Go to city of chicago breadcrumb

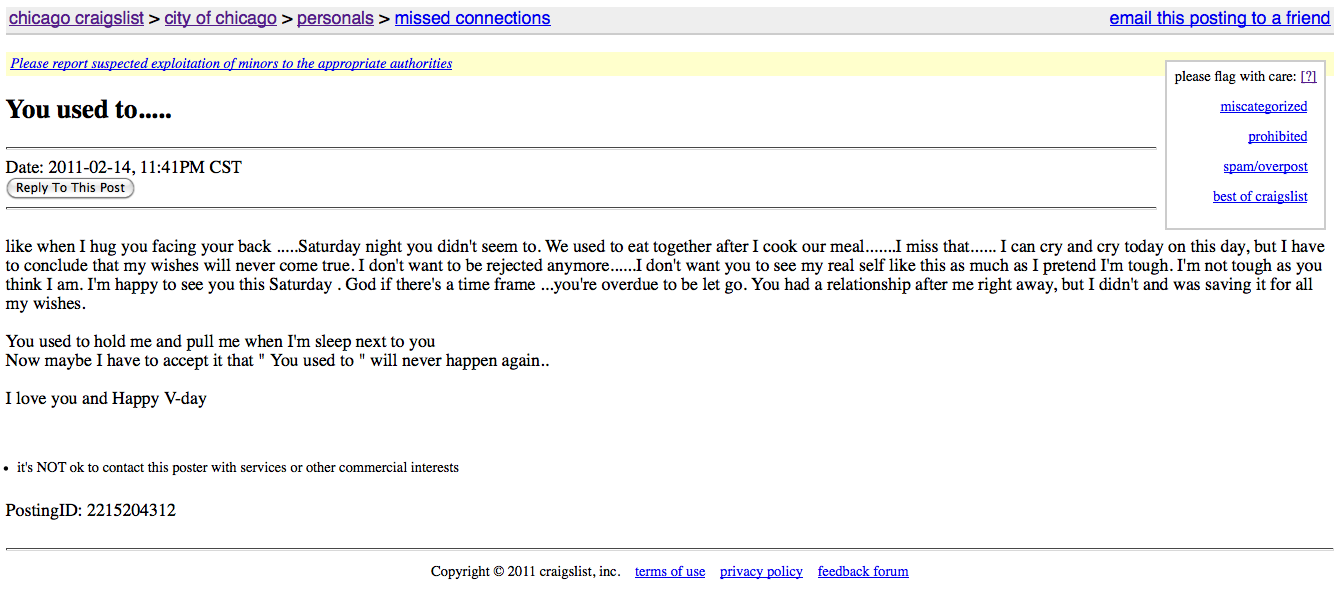point(220,18)
